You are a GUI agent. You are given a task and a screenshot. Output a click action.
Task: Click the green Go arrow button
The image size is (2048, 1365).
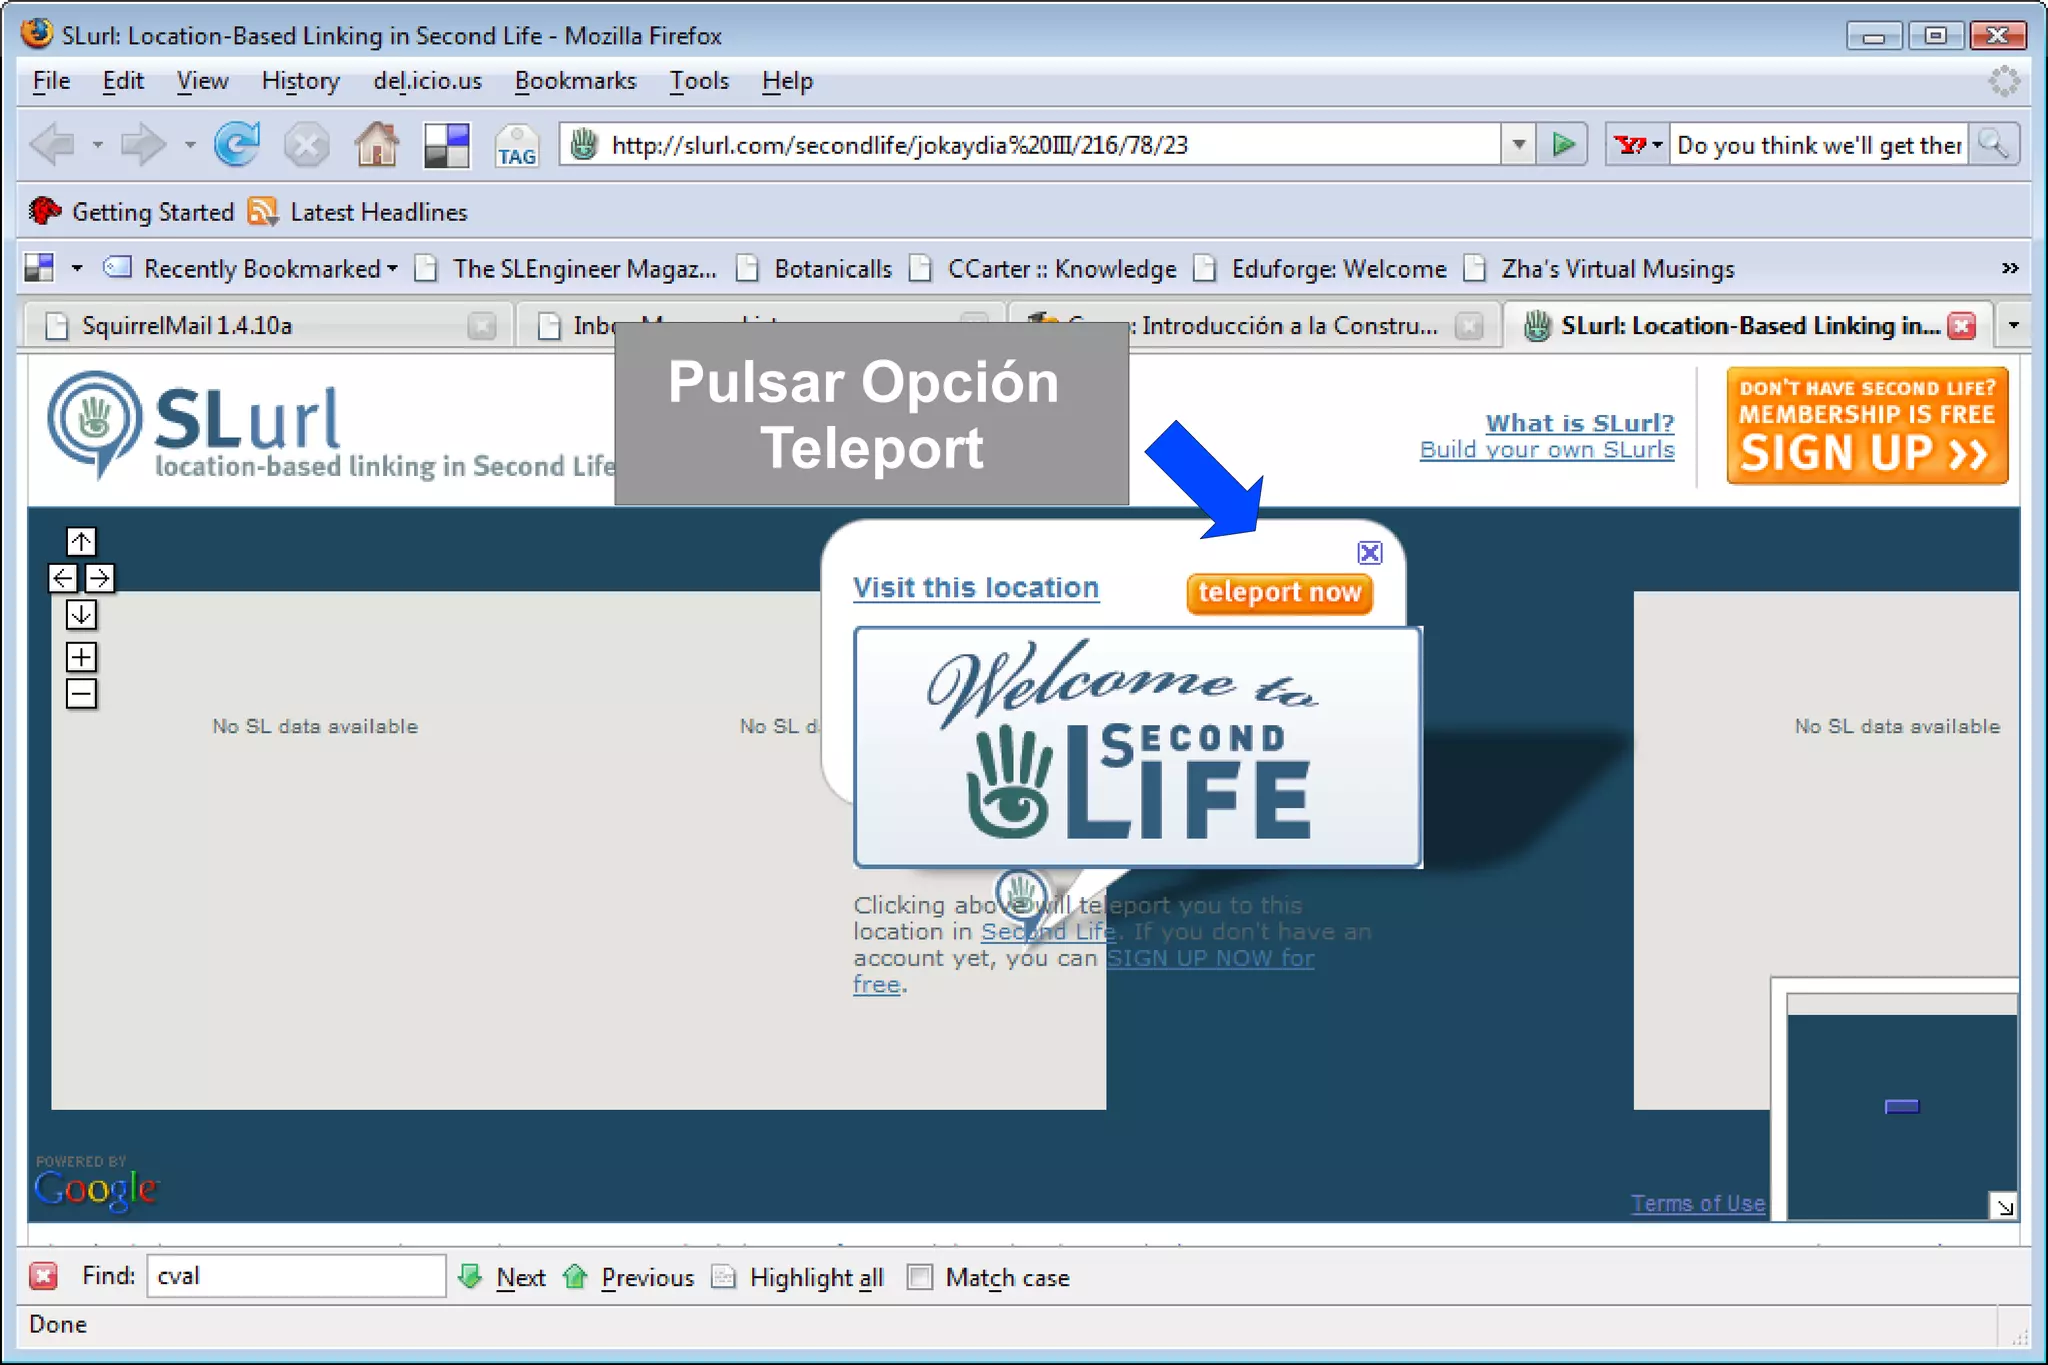pyautogui.click(x=1563, y=146)
